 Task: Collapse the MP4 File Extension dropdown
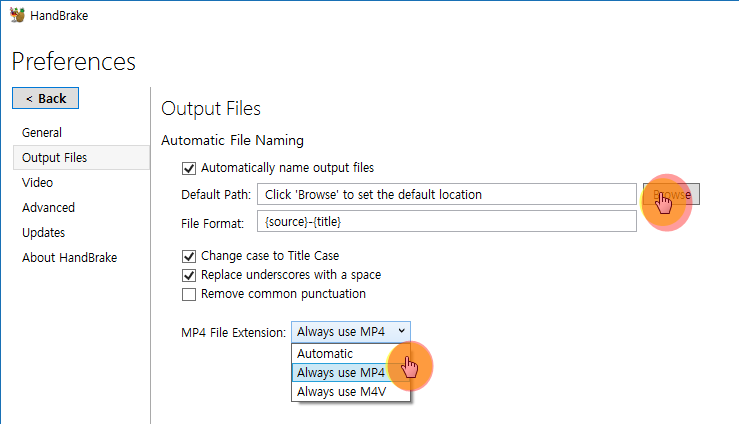click(351, 332)
